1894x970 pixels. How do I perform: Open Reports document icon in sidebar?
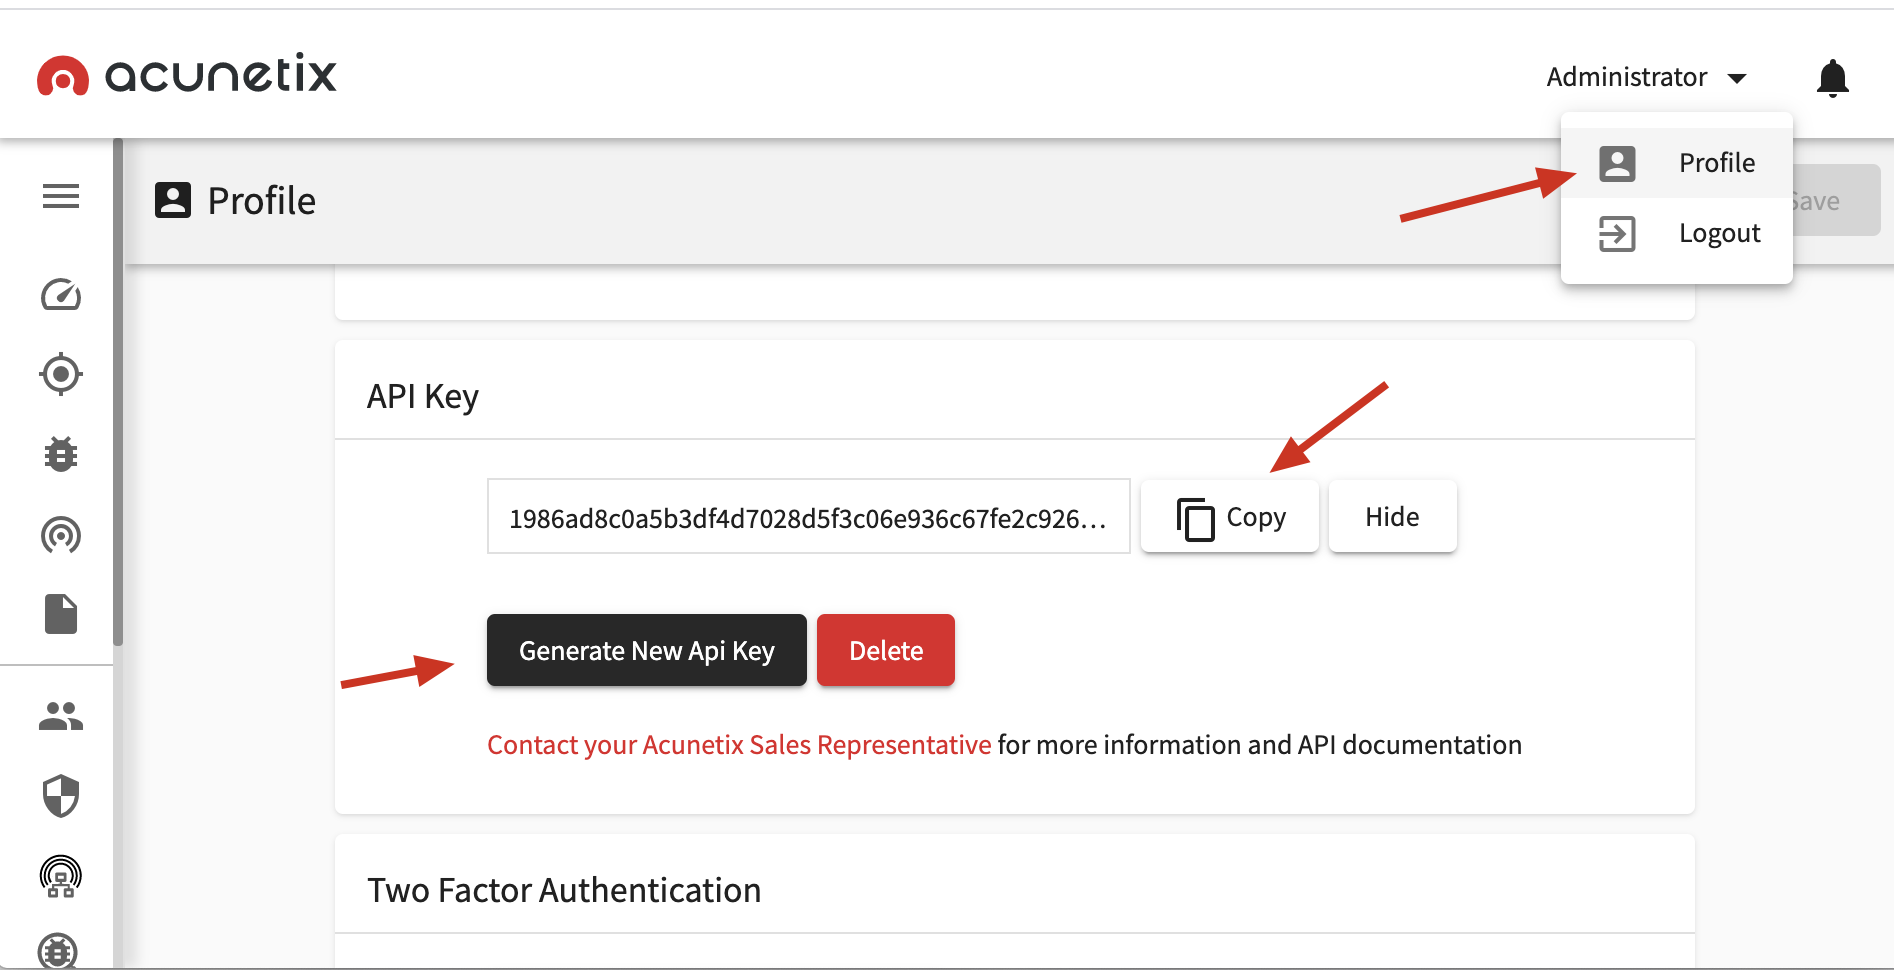tap(61, 614)
